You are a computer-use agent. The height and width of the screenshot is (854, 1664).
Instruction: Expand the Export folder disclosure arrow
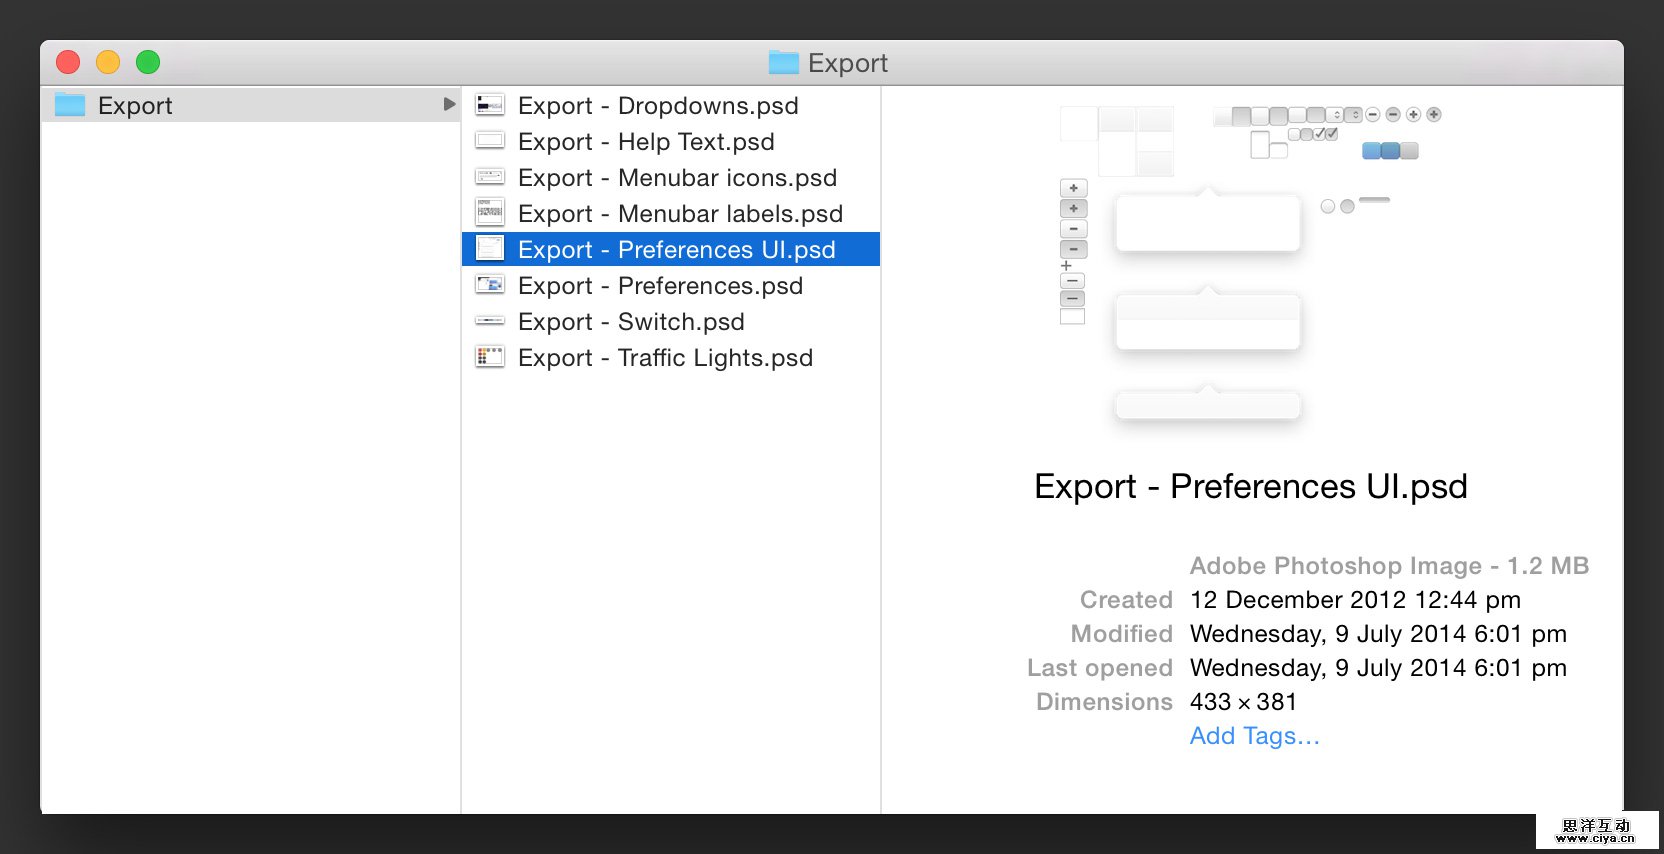[x=449, y=104]
